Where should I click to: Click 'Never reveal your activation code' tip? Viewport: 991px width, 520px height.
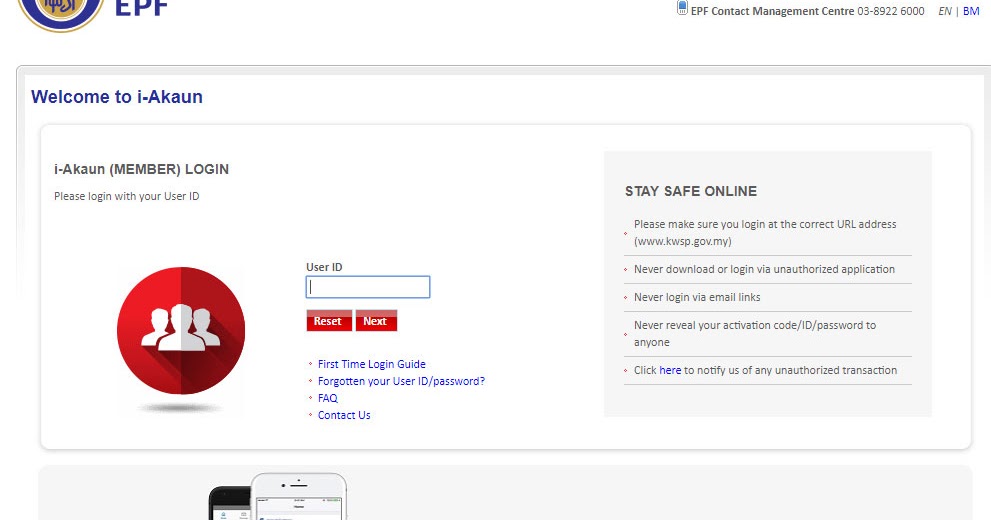pyautogui.click(x=755, y=334)
